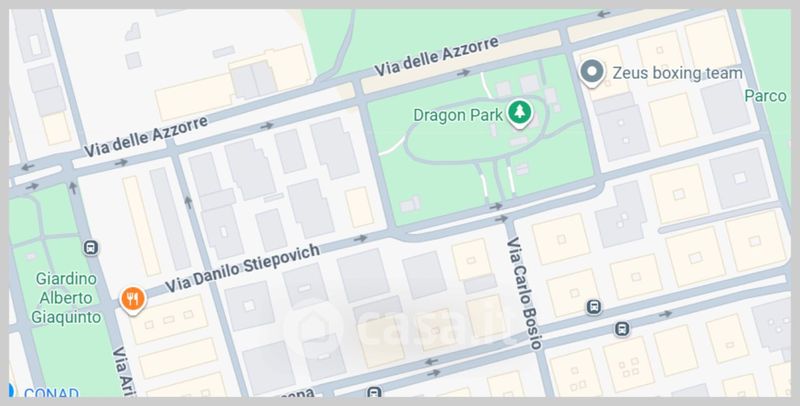
Task: Click the oval path inside Dragon Park
Action: (477, 131)
